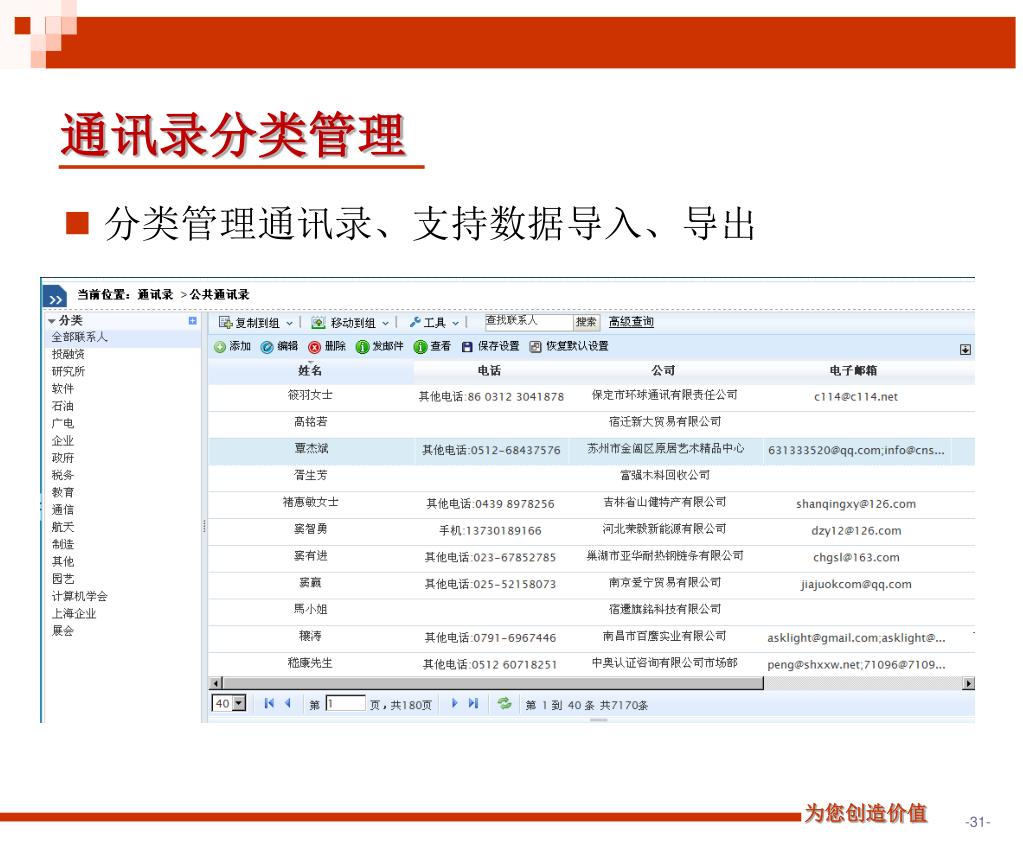The image size is (1023, 854).
Task: Select 全部联系人 category
Action: pos(80,337)
